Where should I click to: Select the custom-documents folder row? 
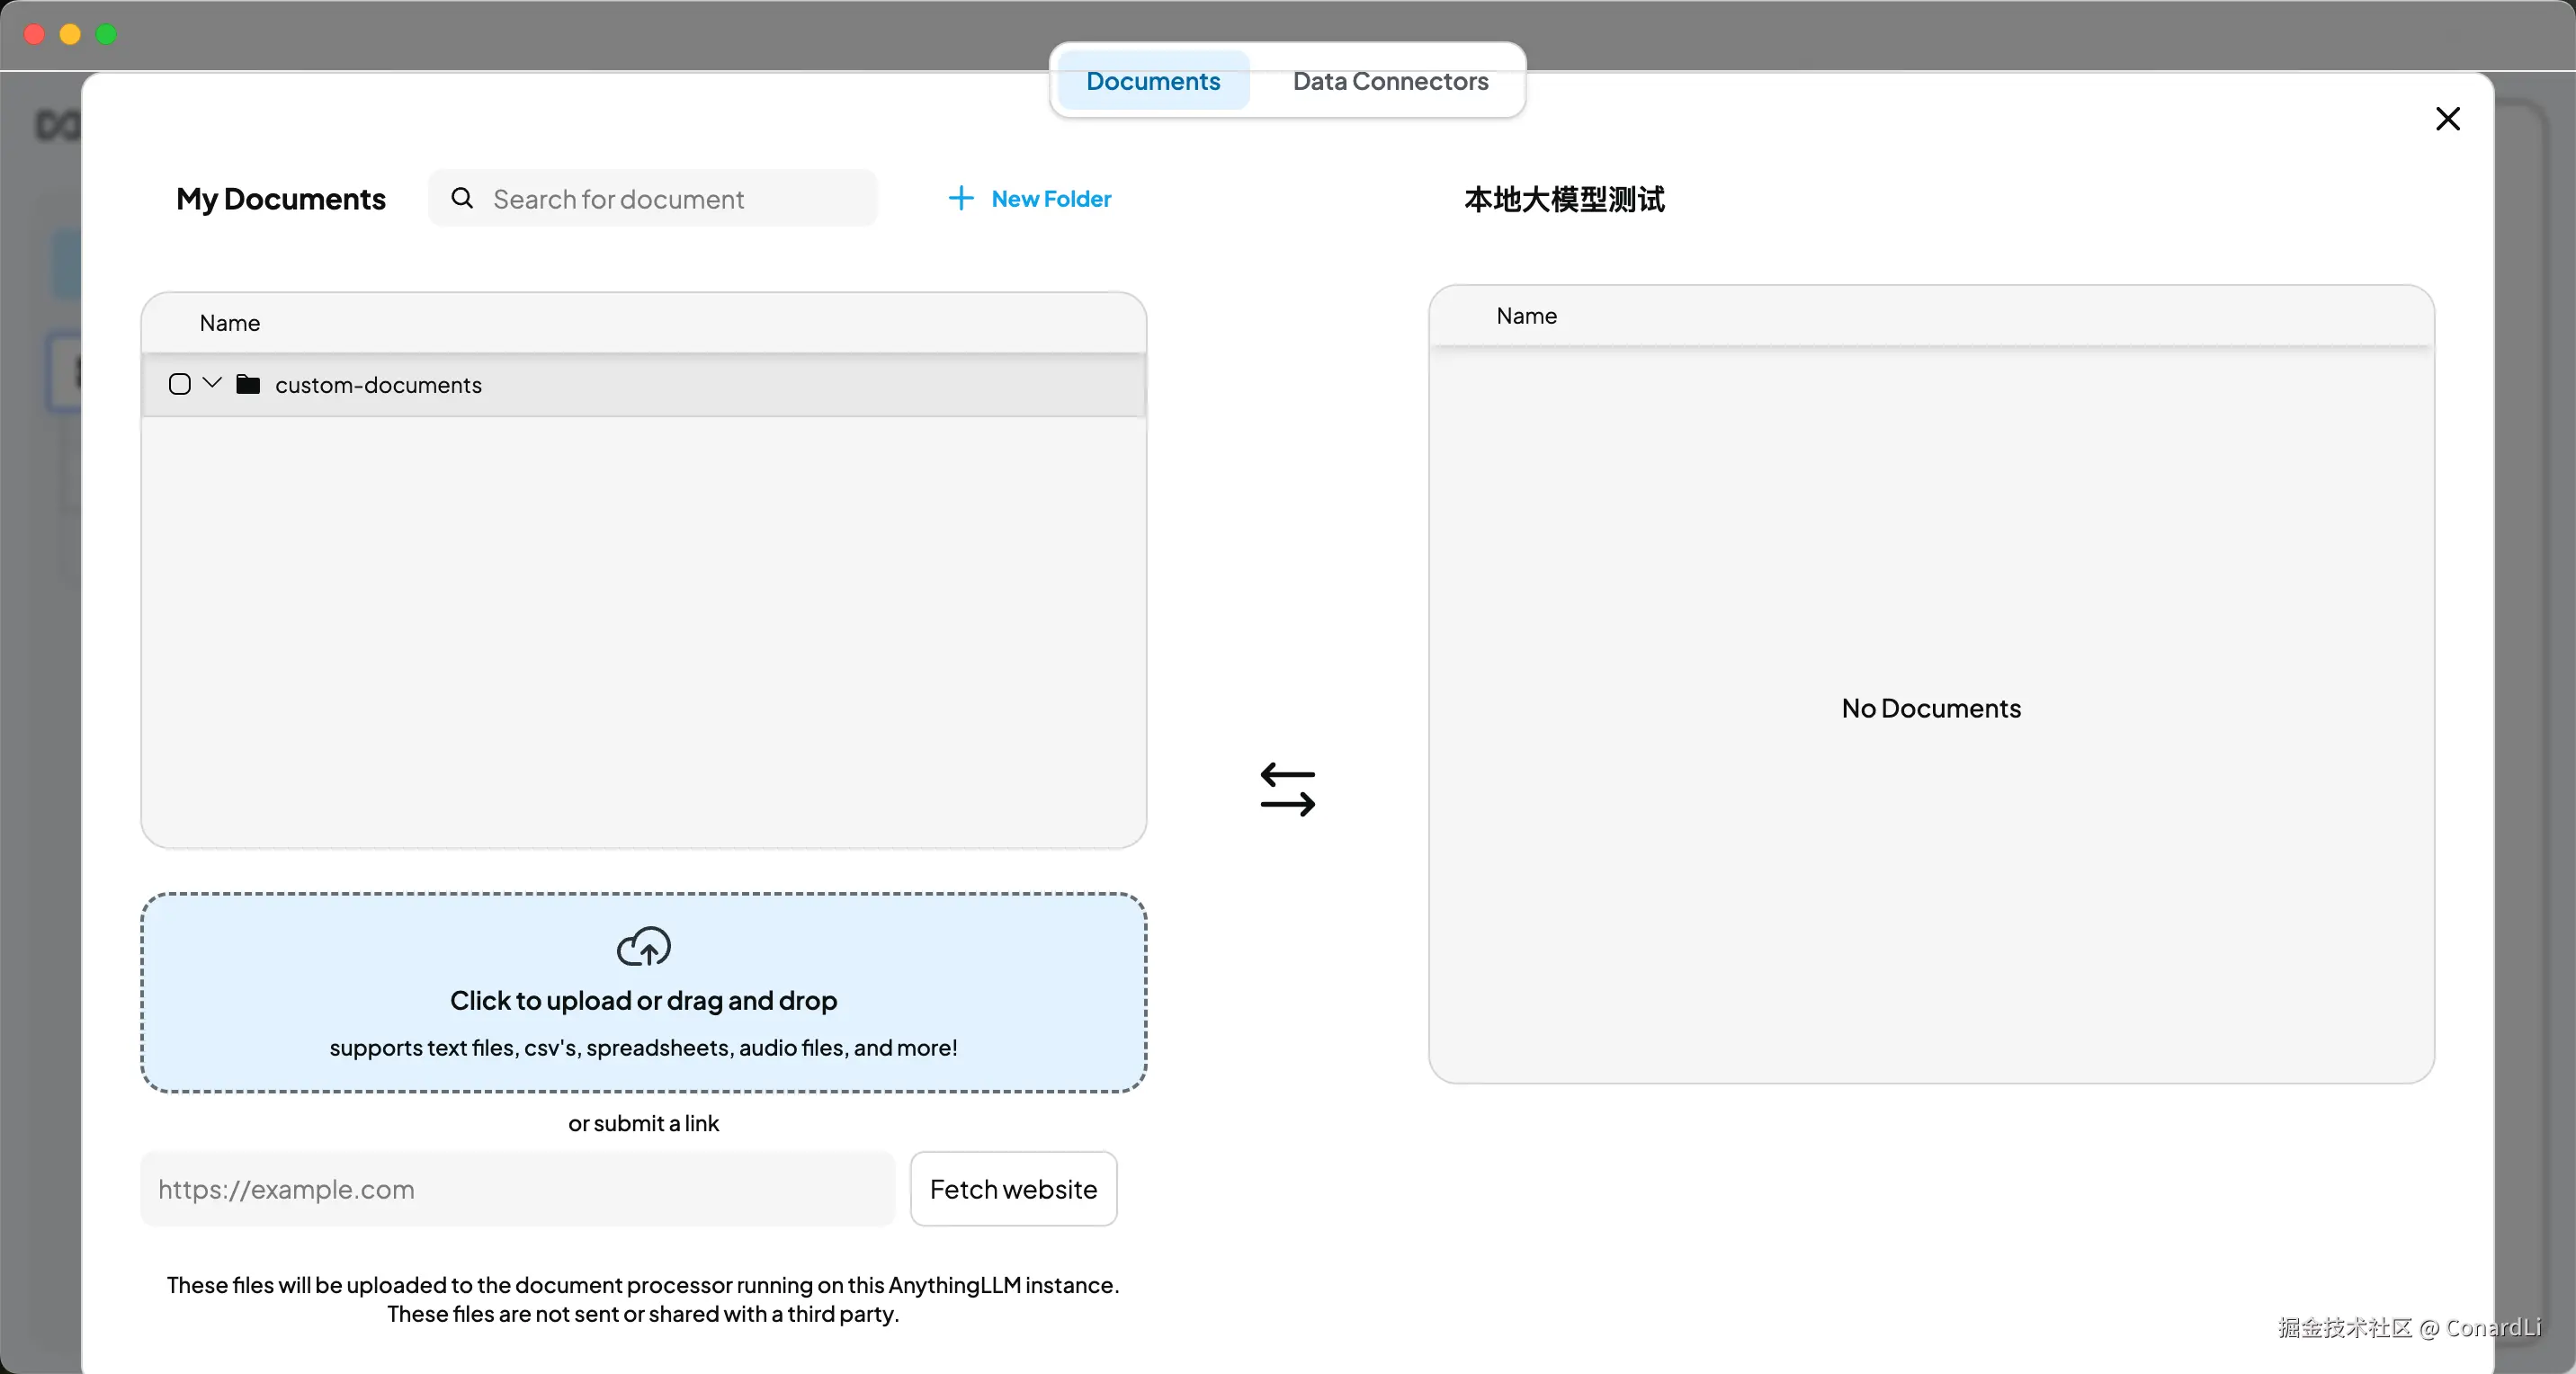click(x=700, y=385)
